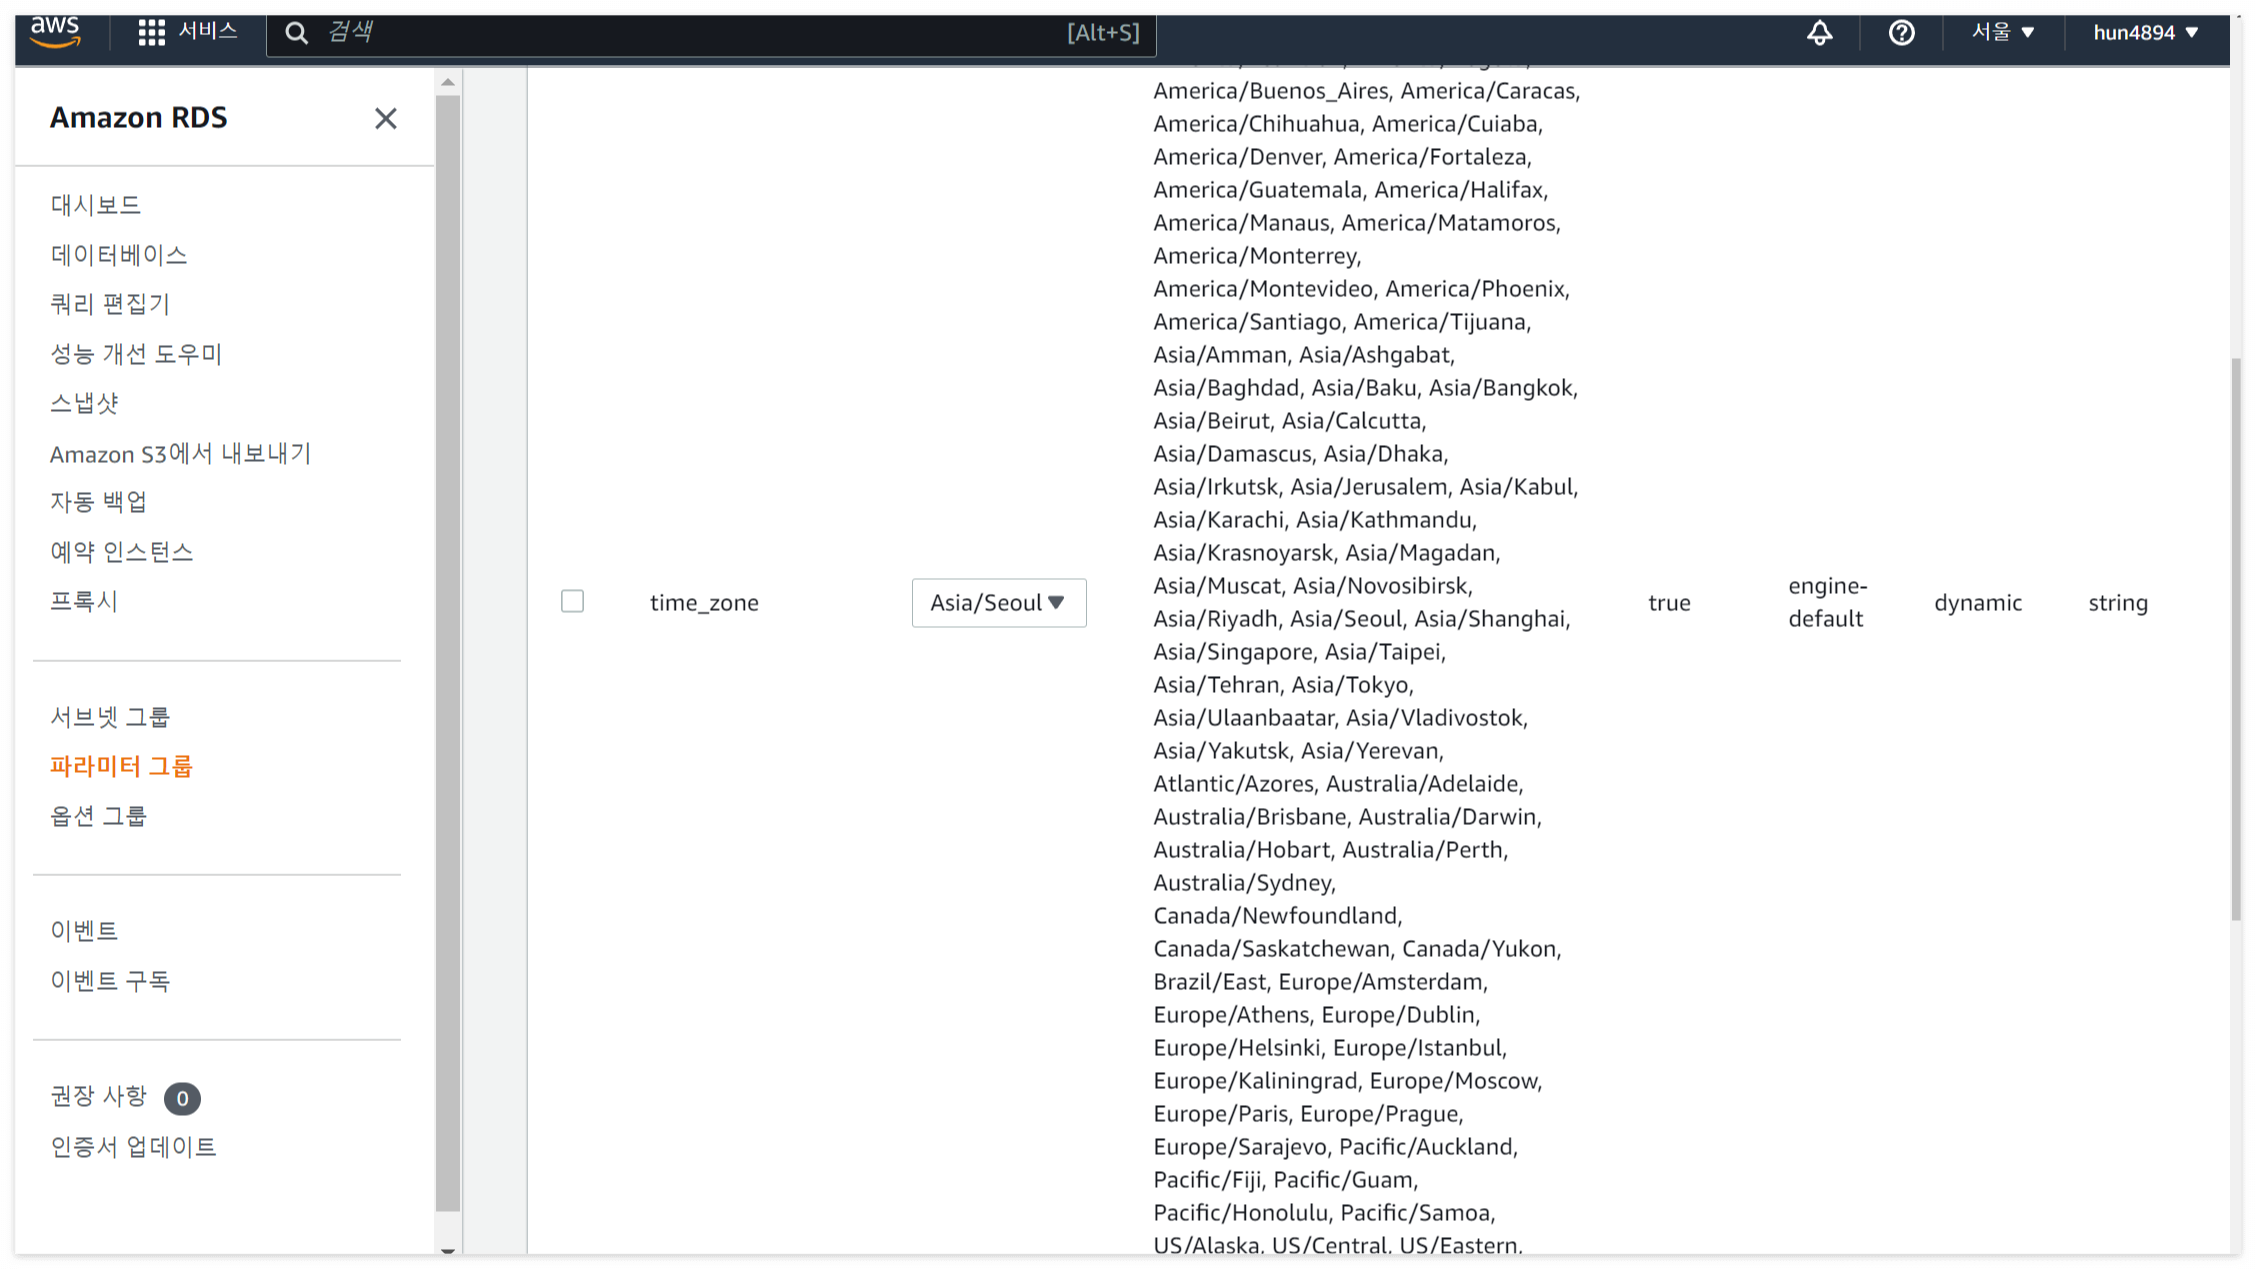
Task: Open the notifications bell icon
Action: click(x=1819, y=33)
